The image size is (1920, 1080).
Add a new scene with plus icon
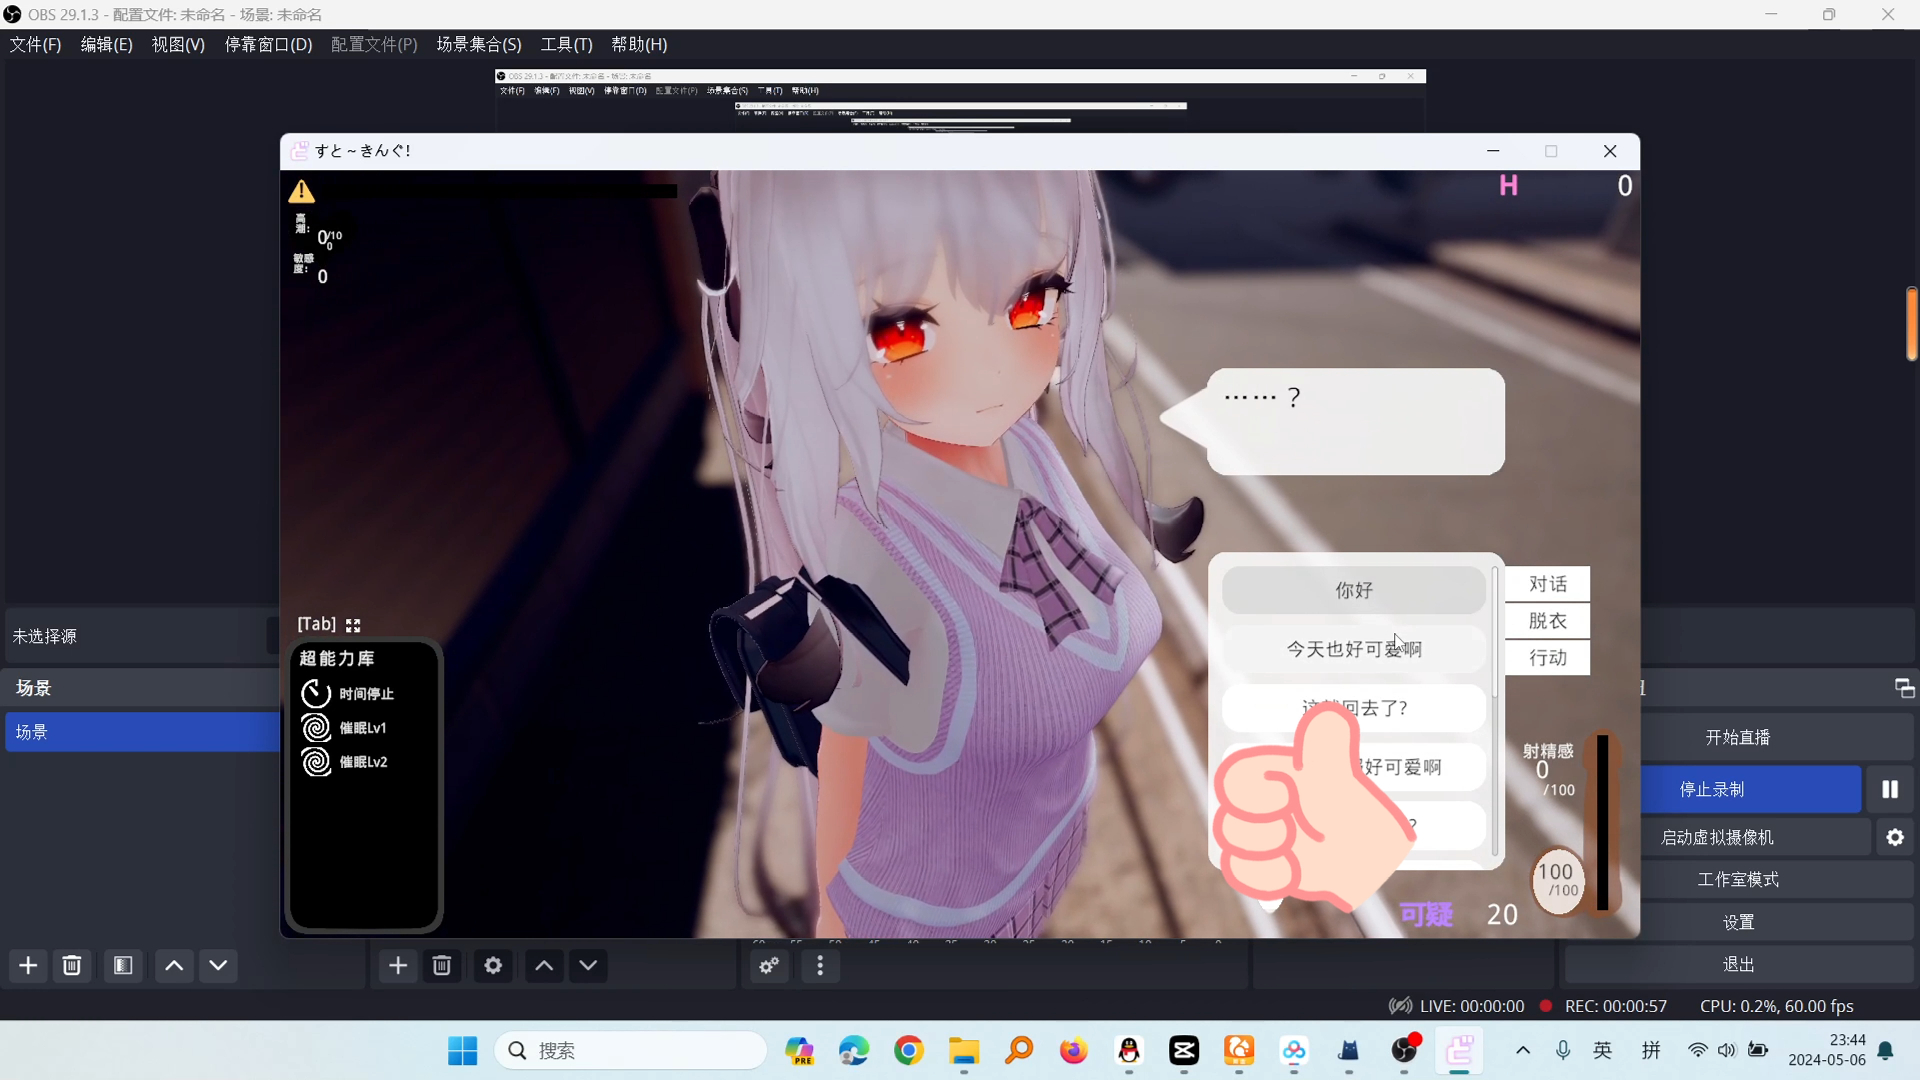28,965
